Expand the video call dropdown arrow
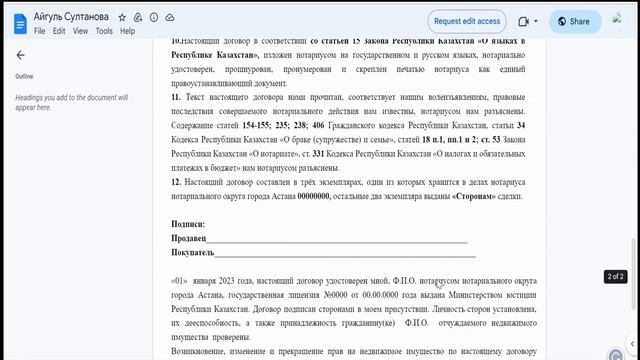Viewport: 640px width, 360px height. pos(536,21)
